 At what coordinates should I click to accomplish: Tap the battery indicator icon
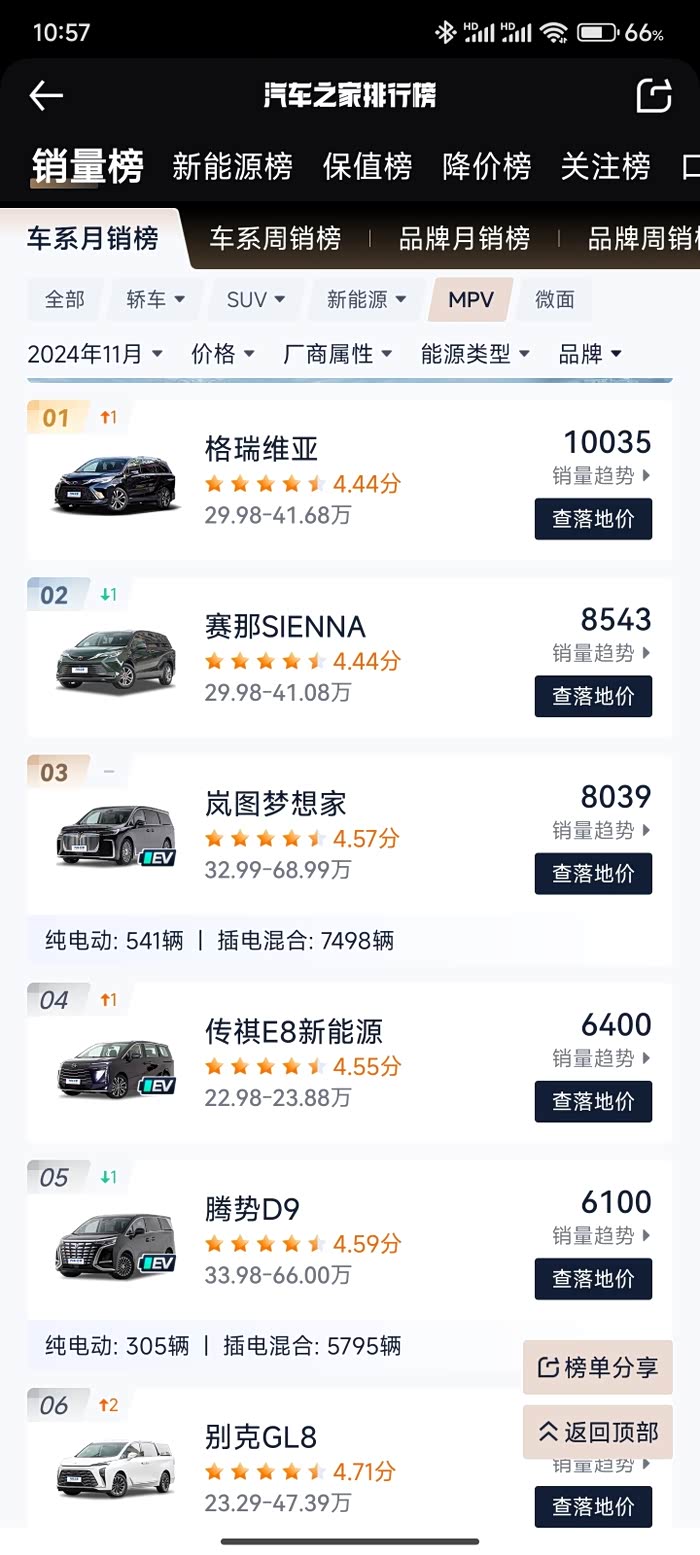596,33
